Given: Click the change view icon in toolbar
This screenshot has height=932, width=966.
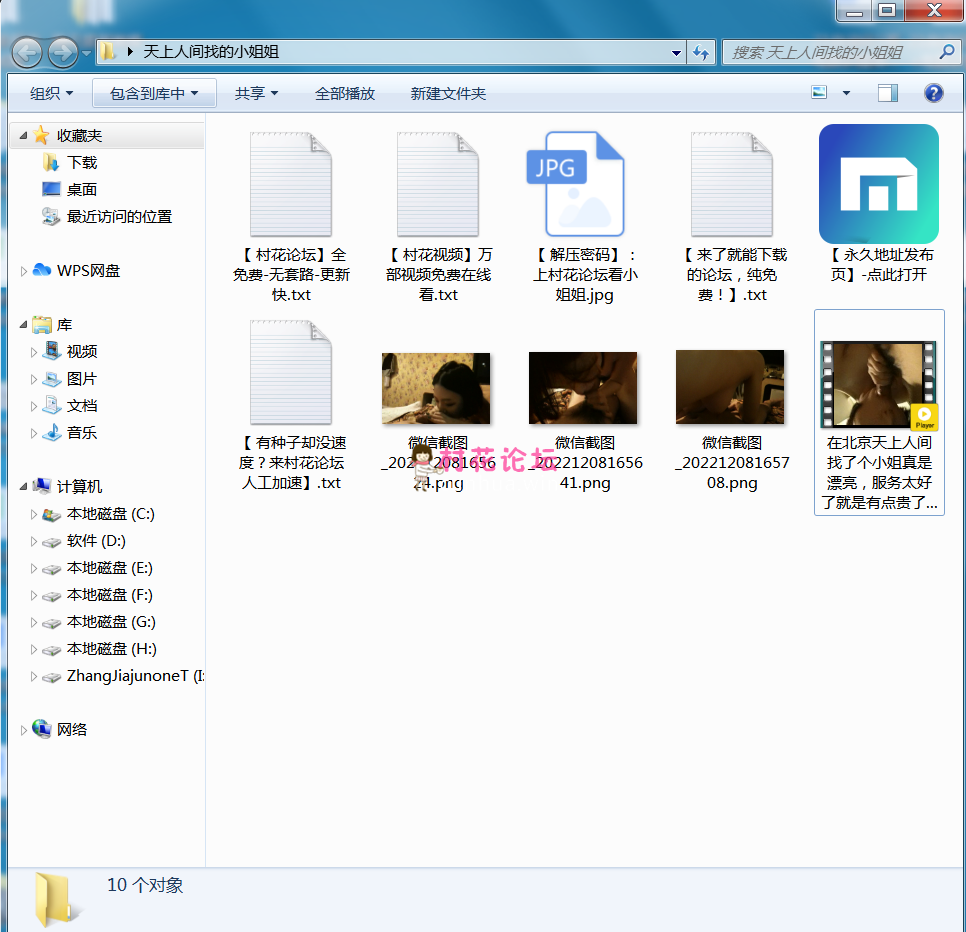Looking at the screenshot, I should click(x=821, y=93).
